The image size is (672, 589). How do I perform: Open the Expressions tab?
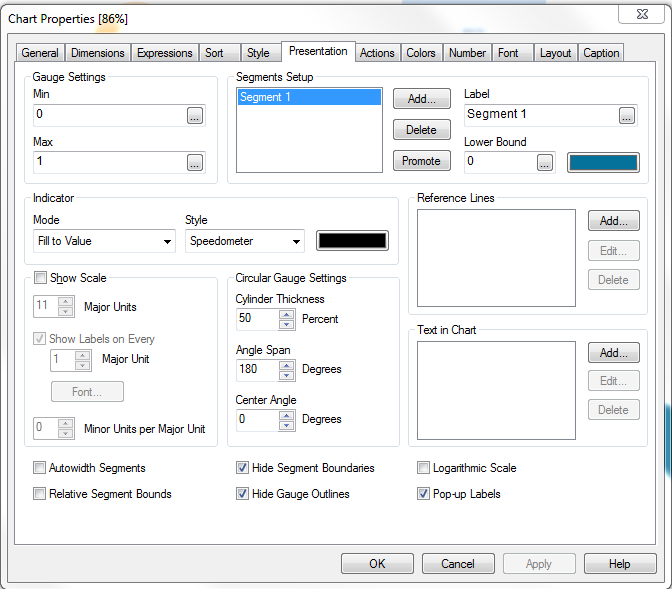pos(165,53)
